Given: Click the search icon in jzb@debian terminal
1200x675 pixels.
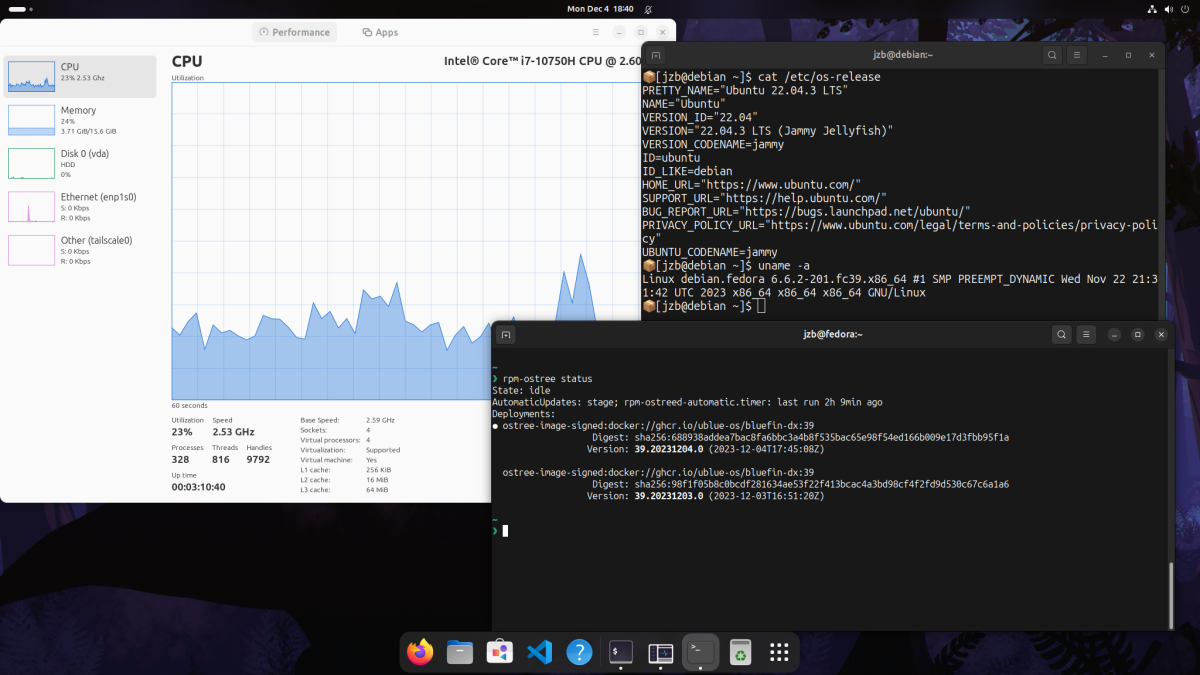Looking at the screenshot, I should click(1052, 55).
